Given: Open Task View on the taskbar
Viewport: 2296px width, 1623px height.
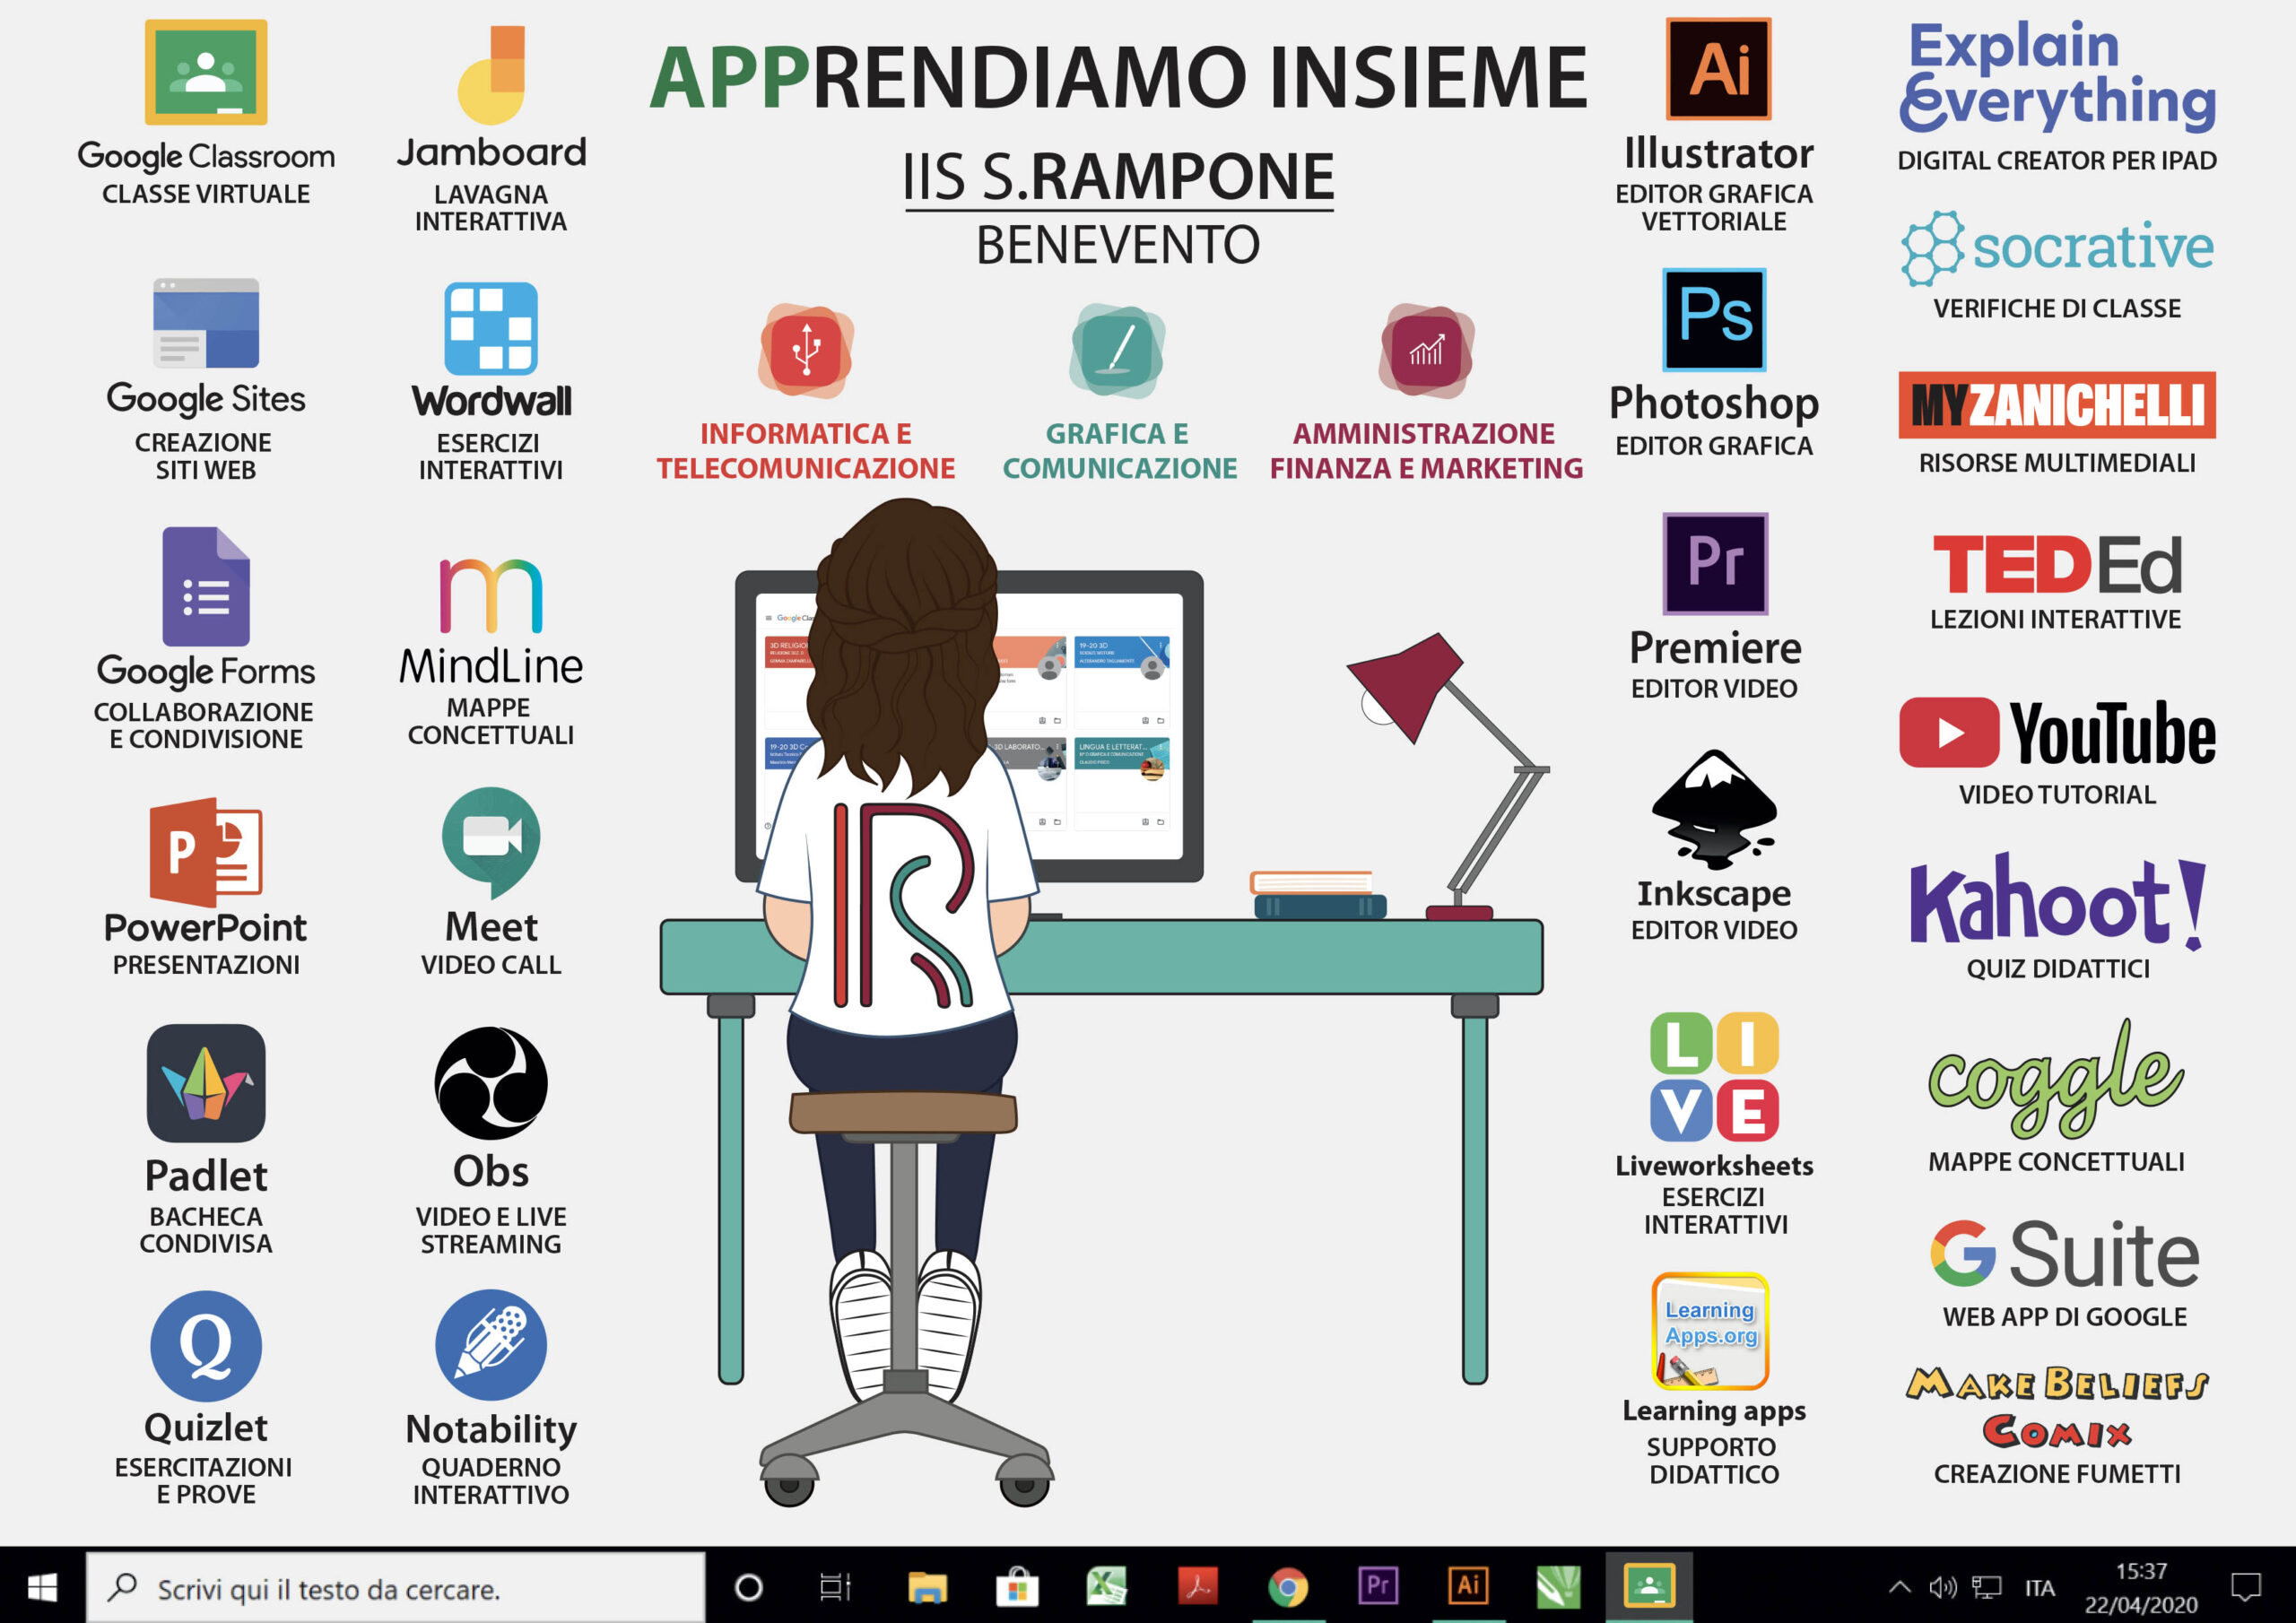Looking at the screenshot, I should (835, 1587).
